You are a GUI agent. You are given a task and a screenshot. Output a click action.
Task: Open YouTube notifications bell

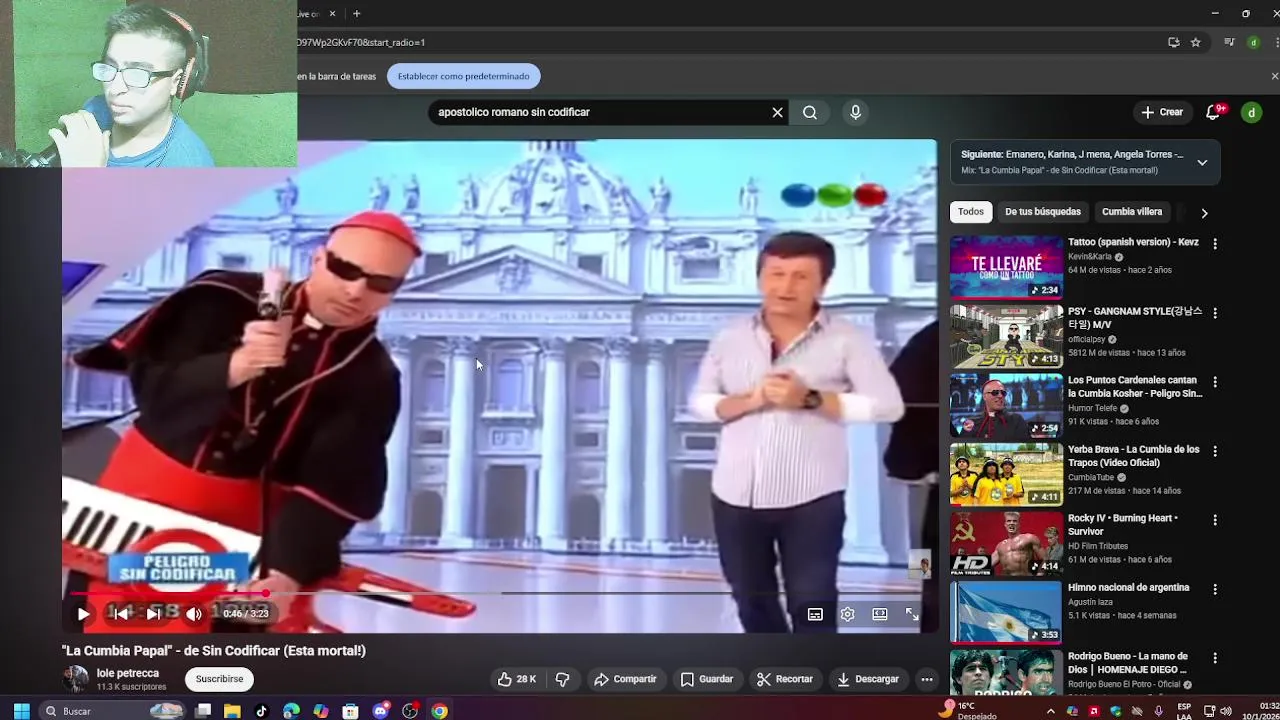(1213, 112)
